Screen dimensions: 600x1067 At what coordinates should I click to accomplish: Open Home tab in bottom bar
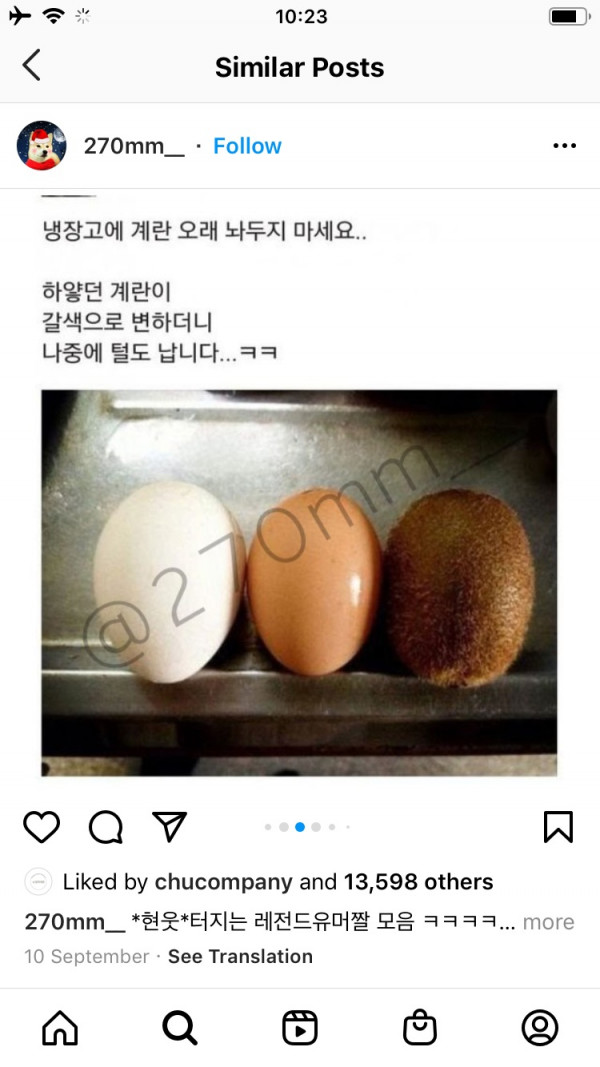pyautogui.click(x=60, y=1028)
